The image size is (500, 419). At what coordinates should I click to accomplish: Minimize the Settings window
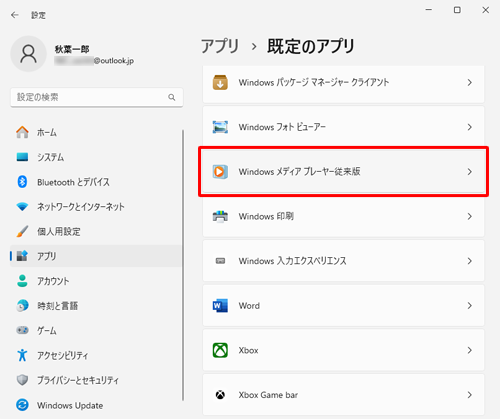tap(429, 10)
